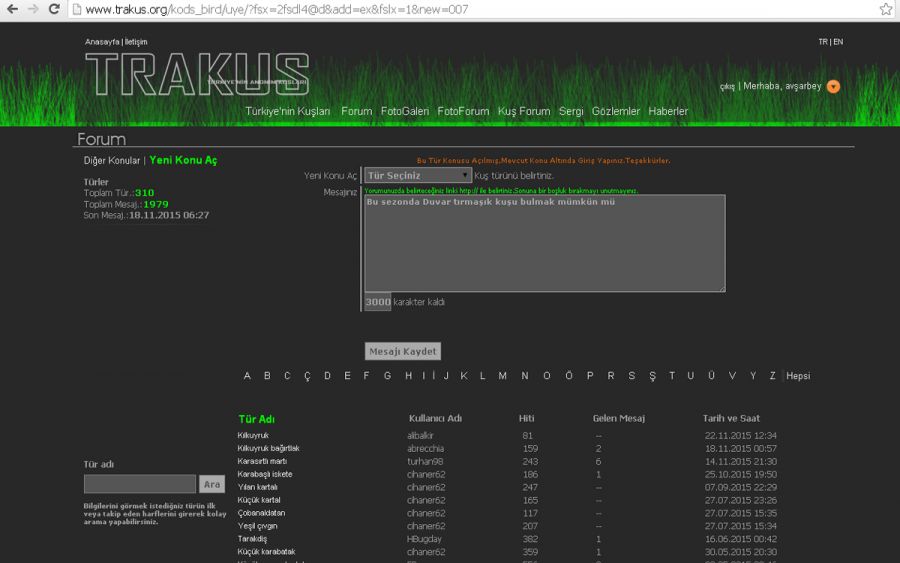The width and height of the screenshot is (900, 563).
Task: Click the Diğer Konular link
Action: point(111,160)
